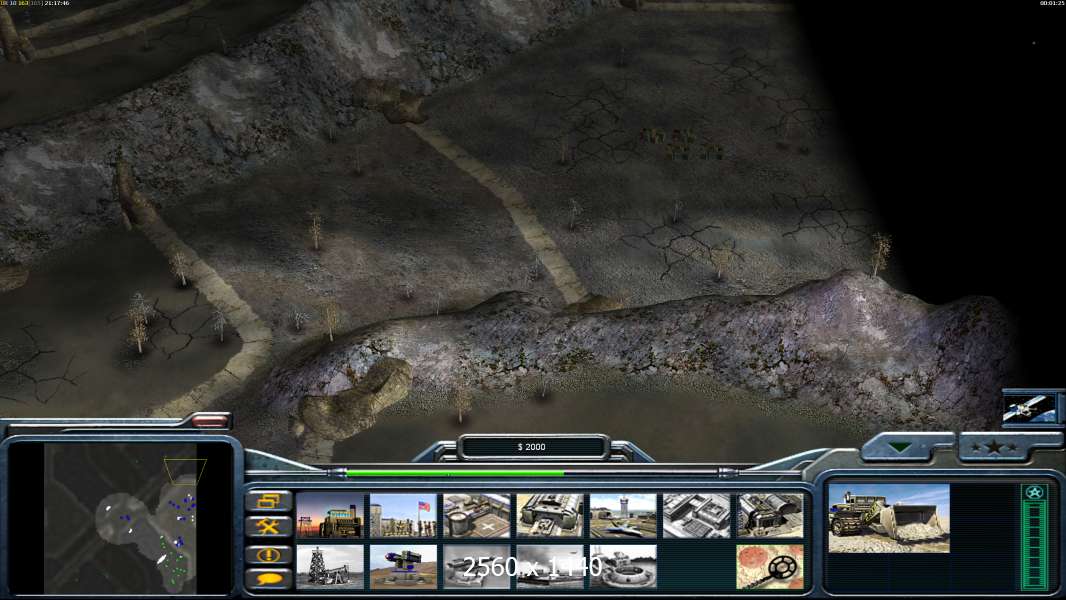Collapse control bar with green down arrow

point(901,447)
